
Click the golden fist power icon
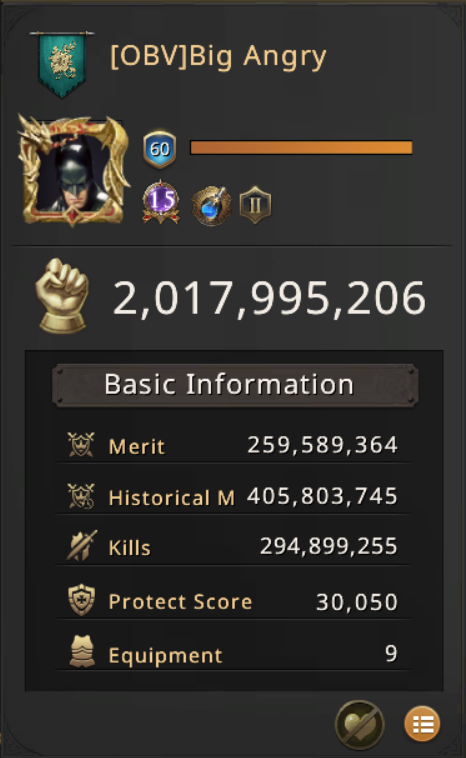click(x=62, y=296)
